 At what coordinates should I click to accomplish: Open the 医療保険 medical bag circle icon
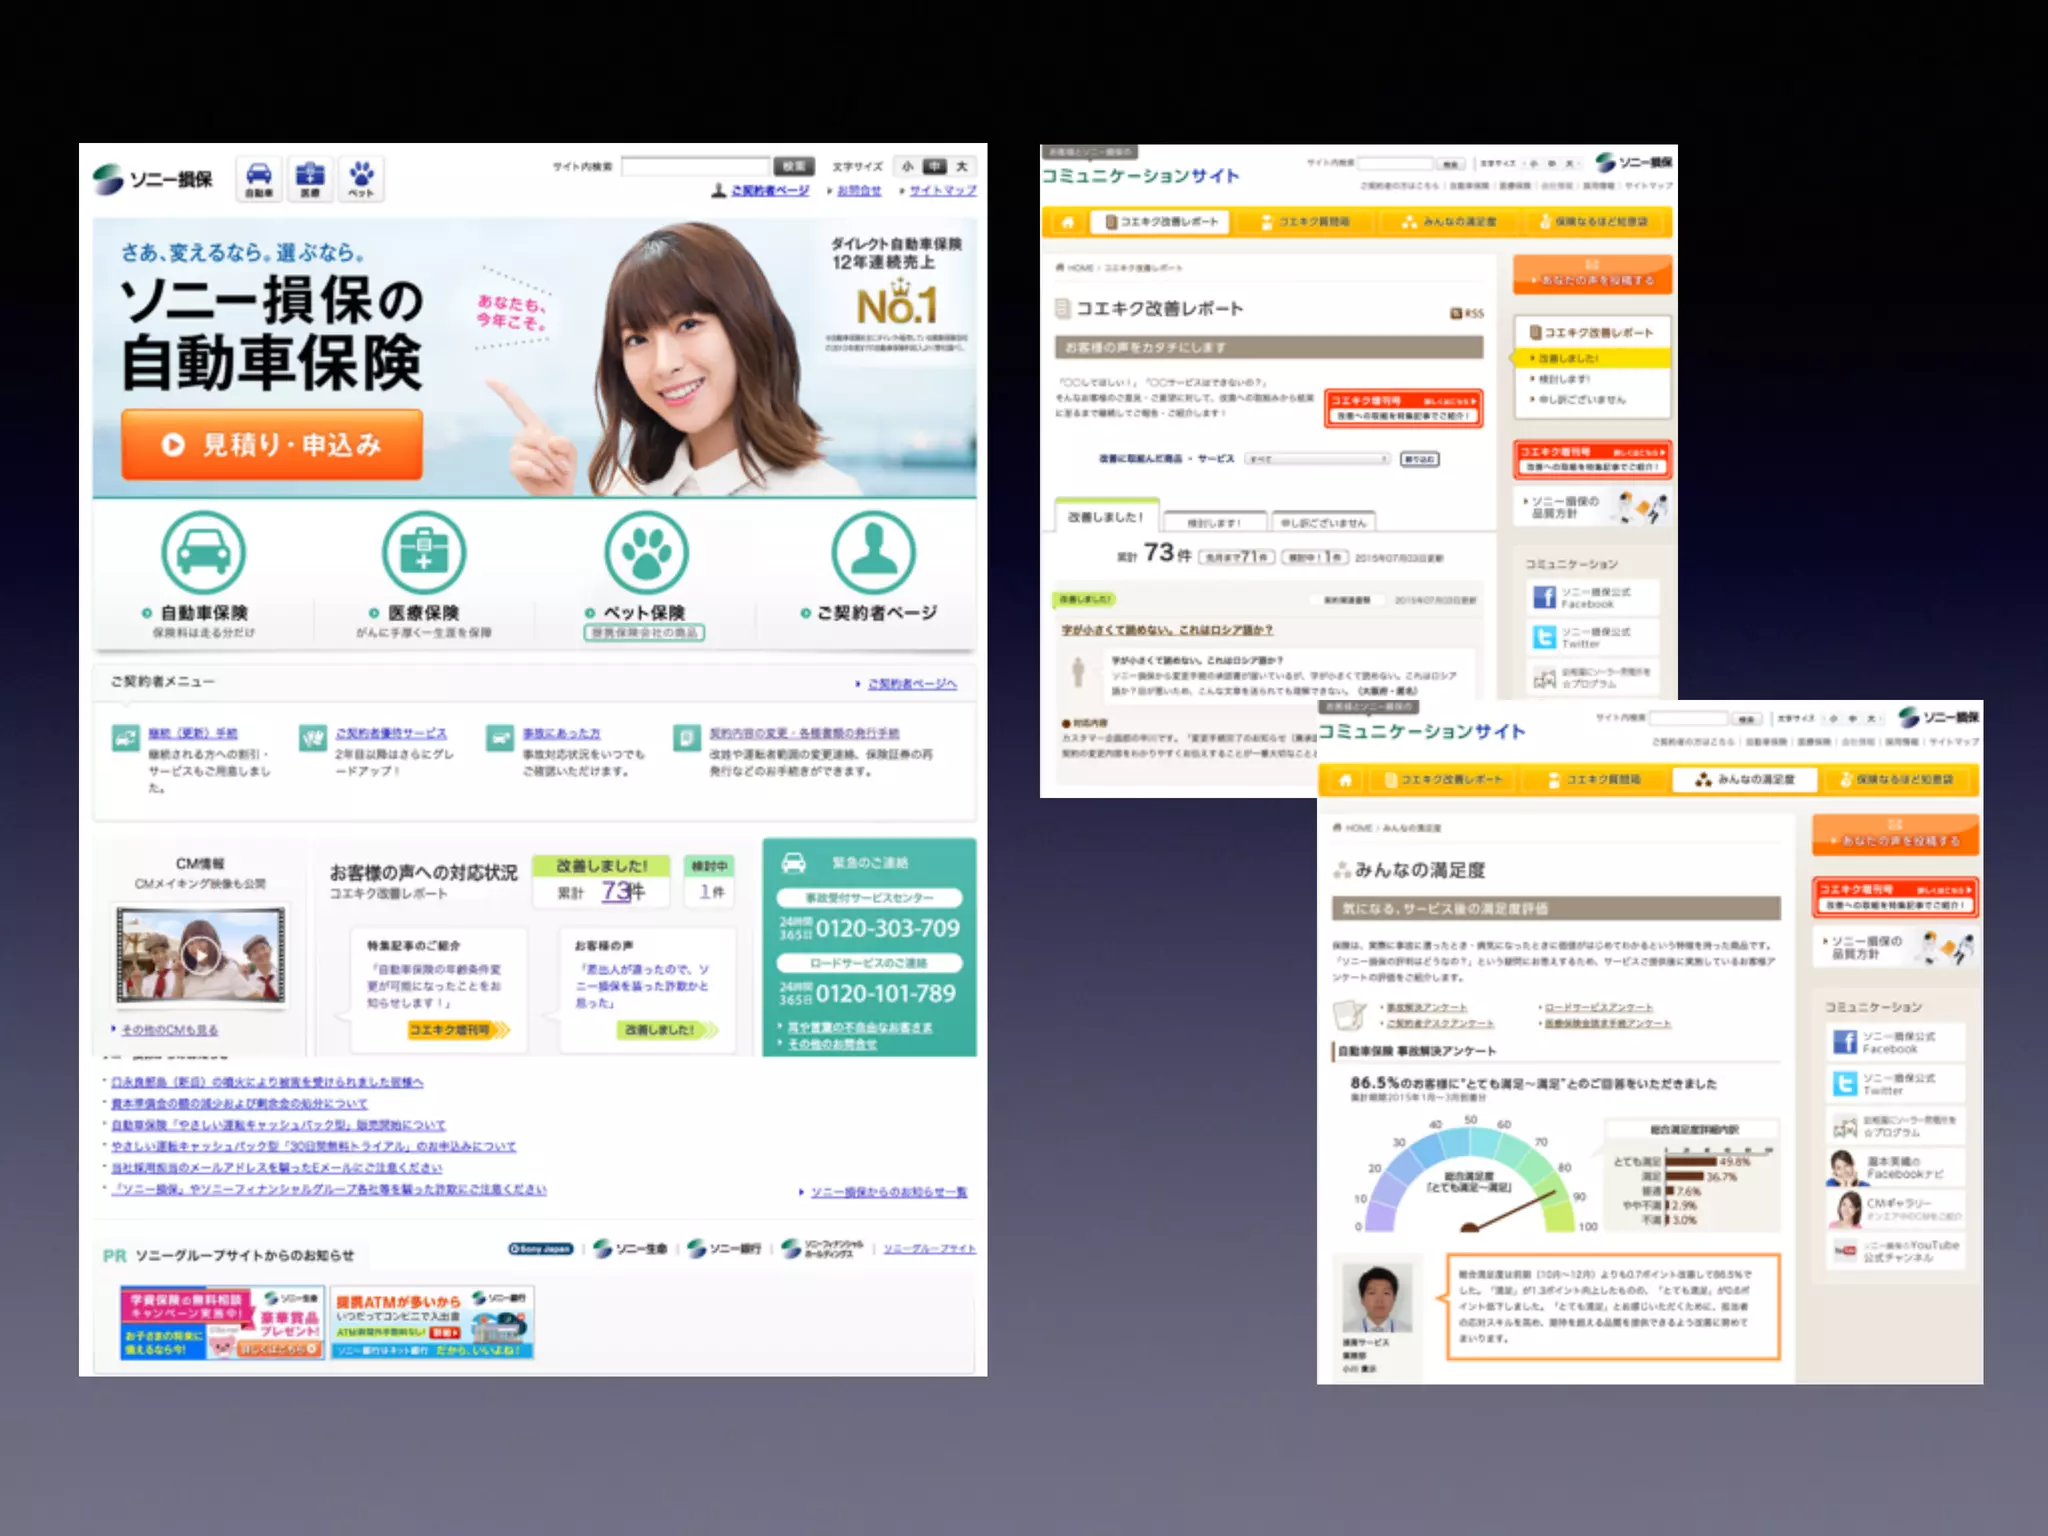[x=424, y=553]
